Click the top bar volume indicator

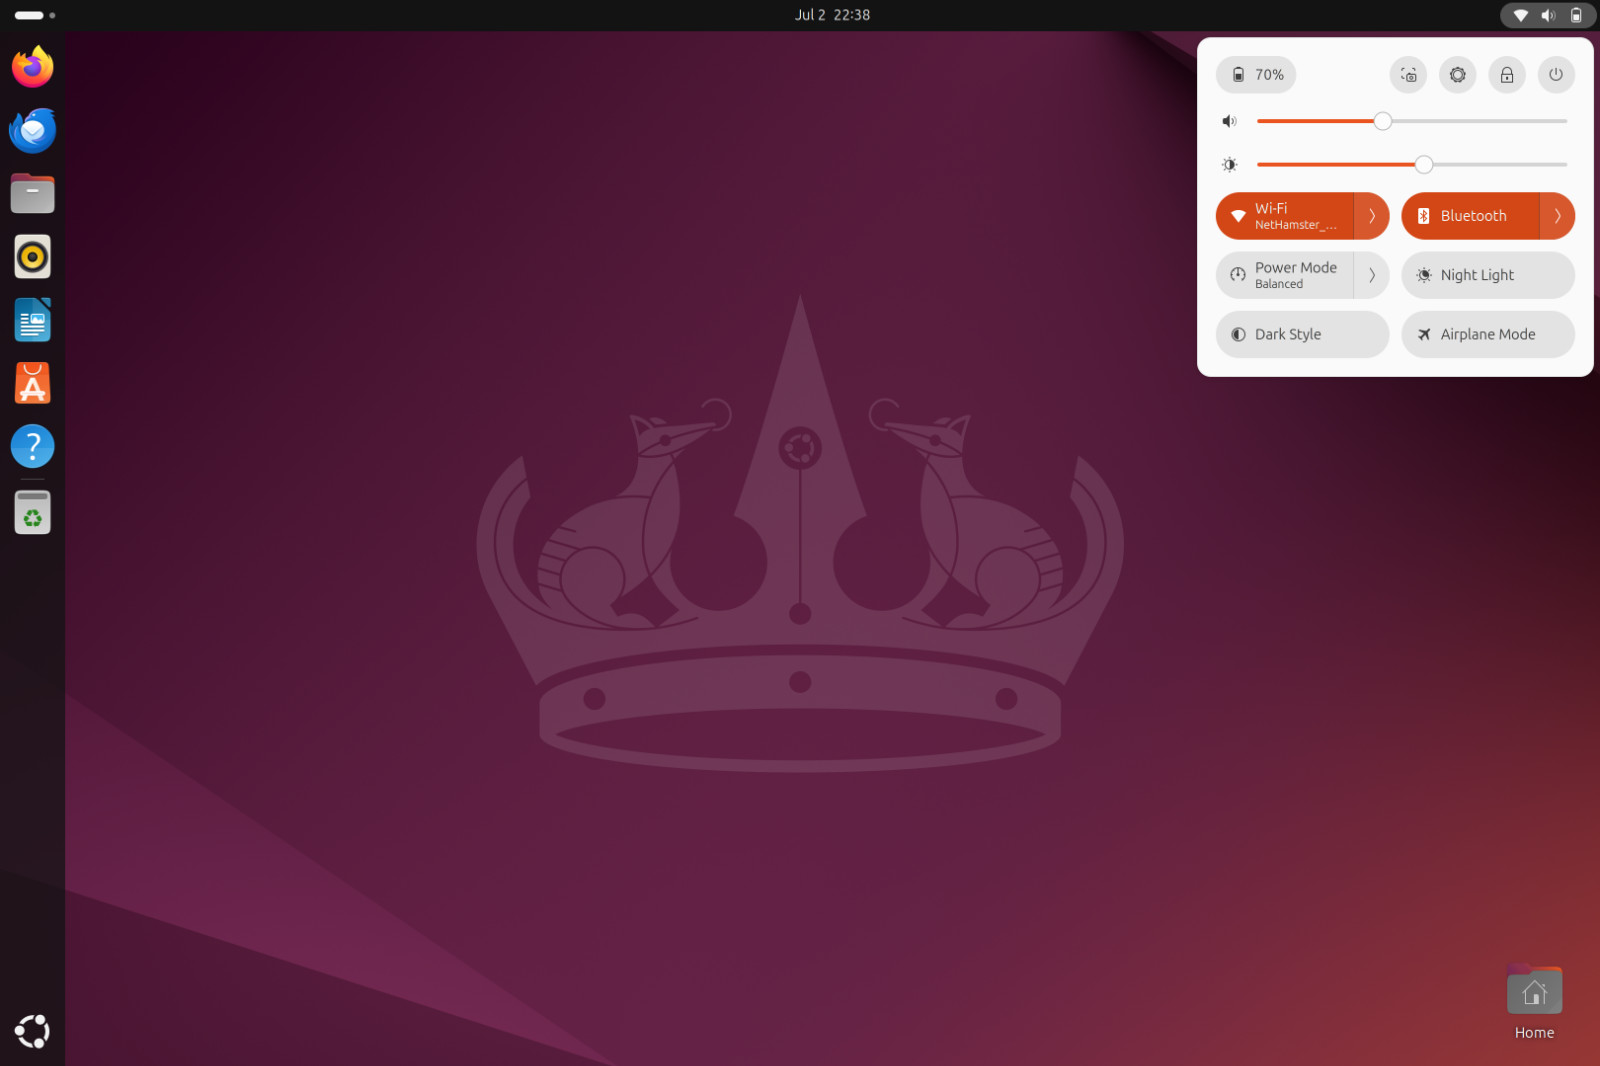pos(1548,15)
